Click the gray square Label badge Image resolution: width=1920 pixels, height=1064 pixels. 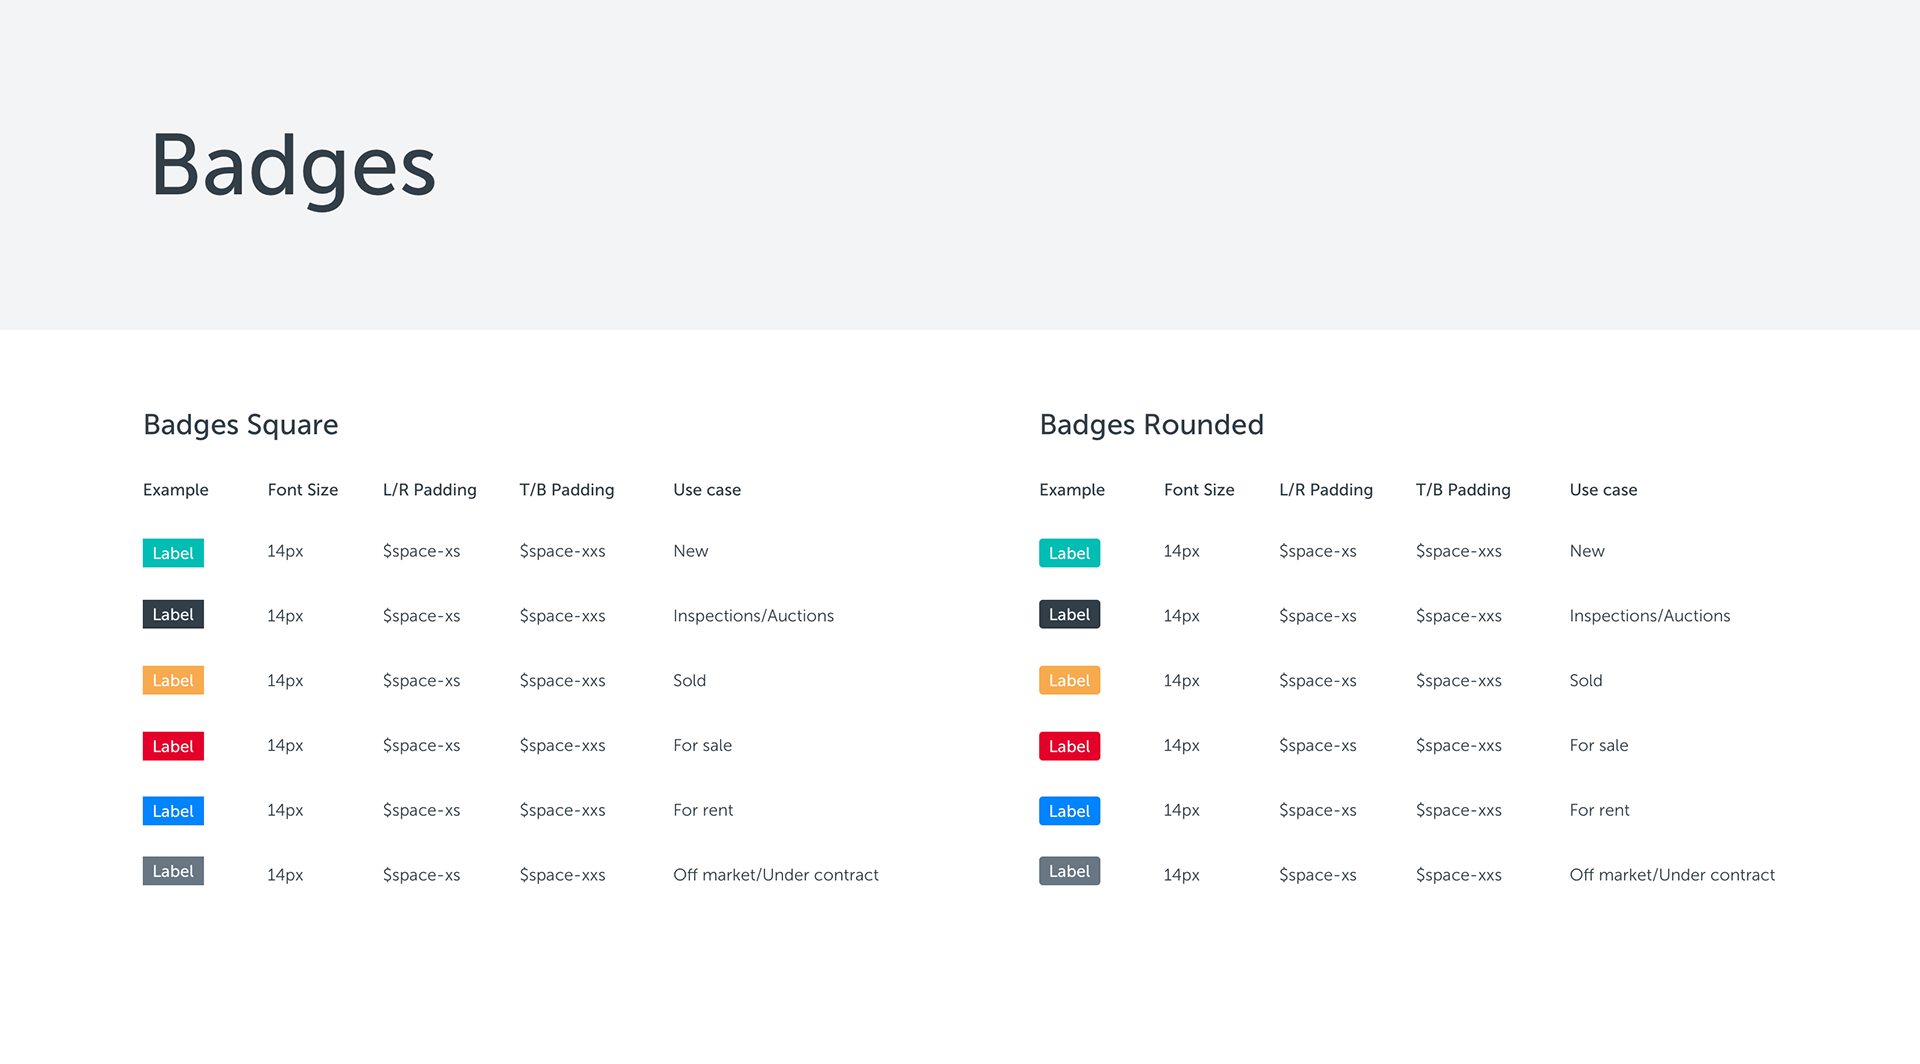(173, 871)
